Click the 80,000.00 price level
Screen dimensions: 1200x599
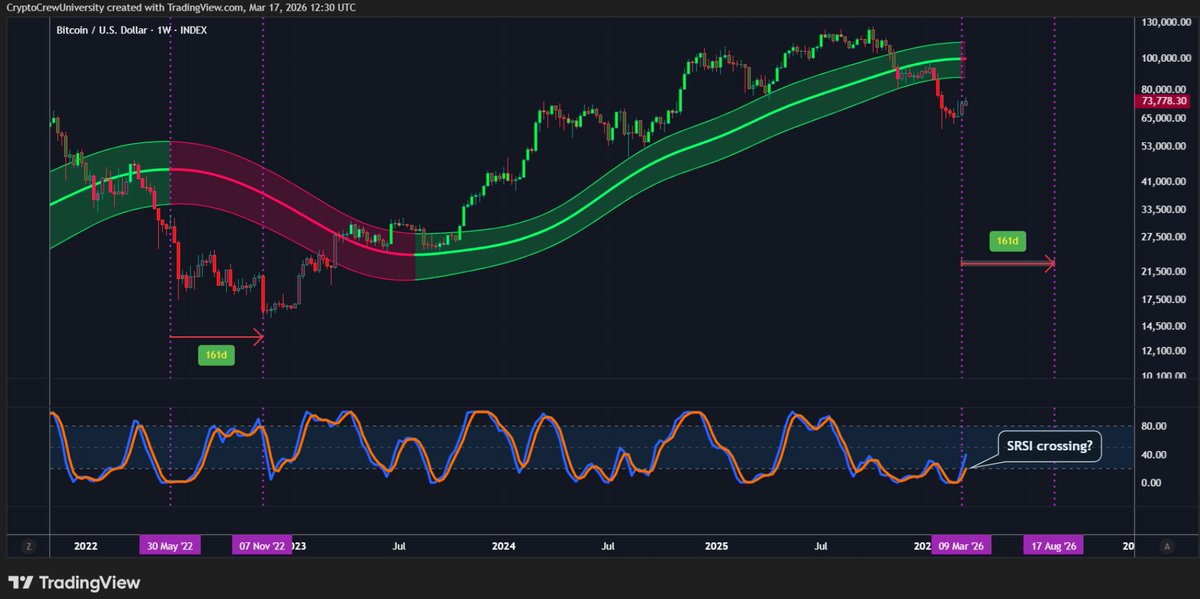[x=1165, y=89]
